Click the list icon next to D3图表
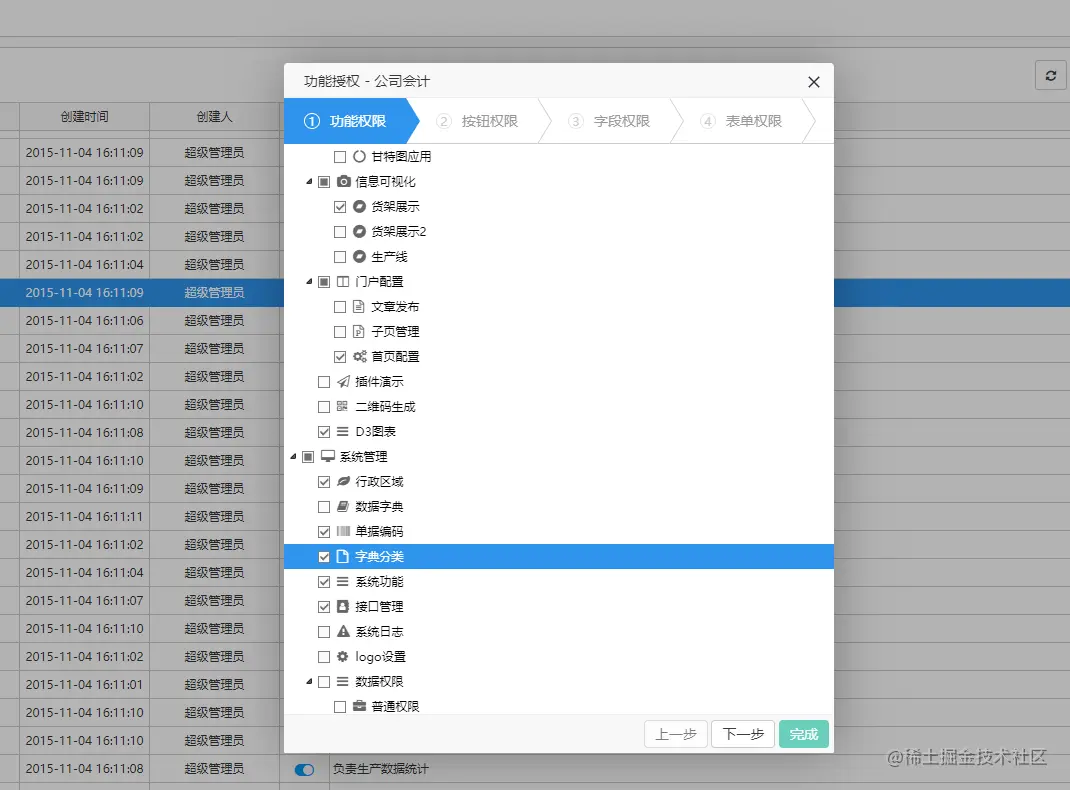 pos(343,431)
